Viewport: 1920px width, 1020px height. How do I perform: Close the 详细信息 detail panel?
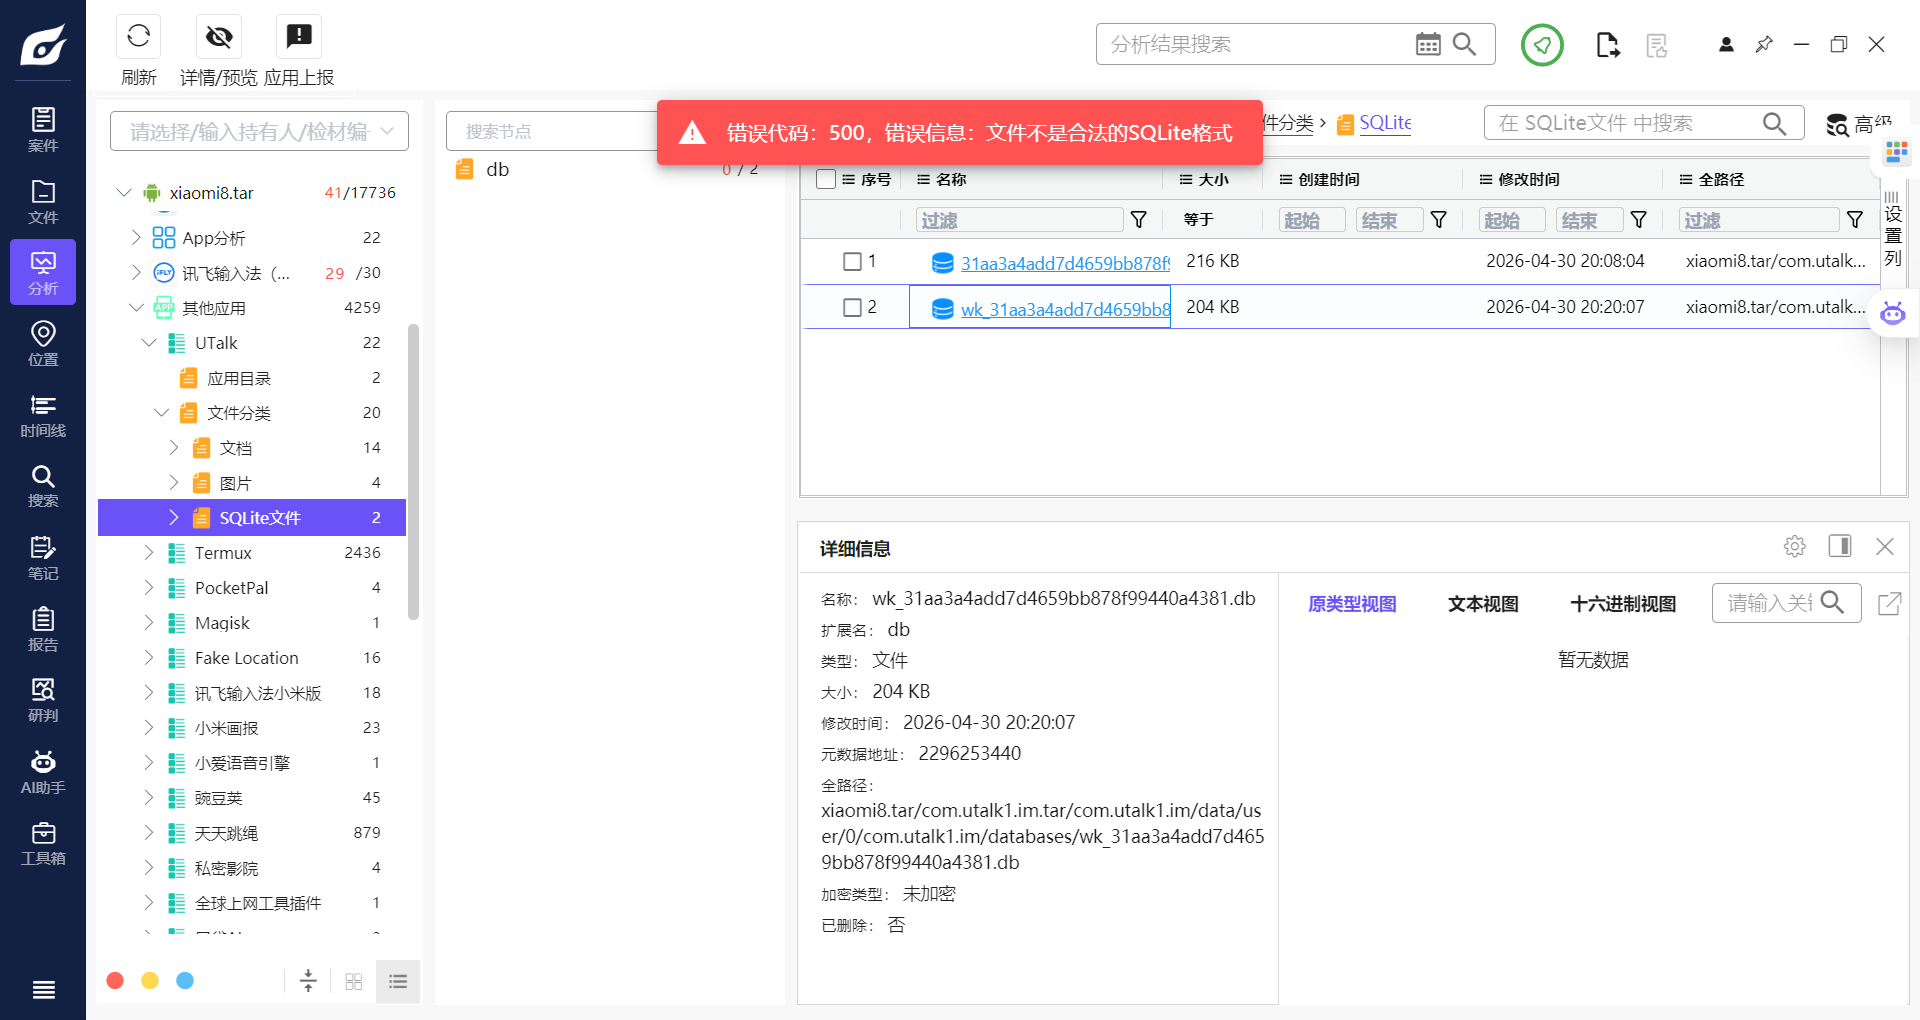pos(1885,546)
